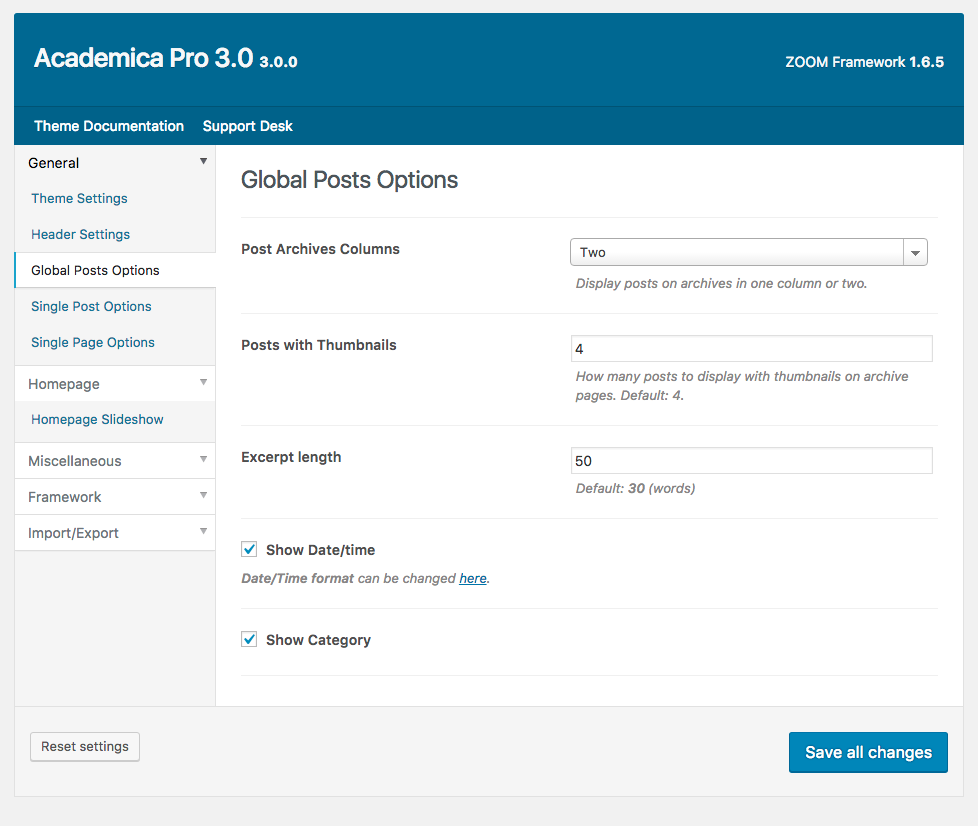The width and height of the screenshot is (978, 826).
Task: Uncheck the Show Category checkbox
Action: [x=250, y=639]
